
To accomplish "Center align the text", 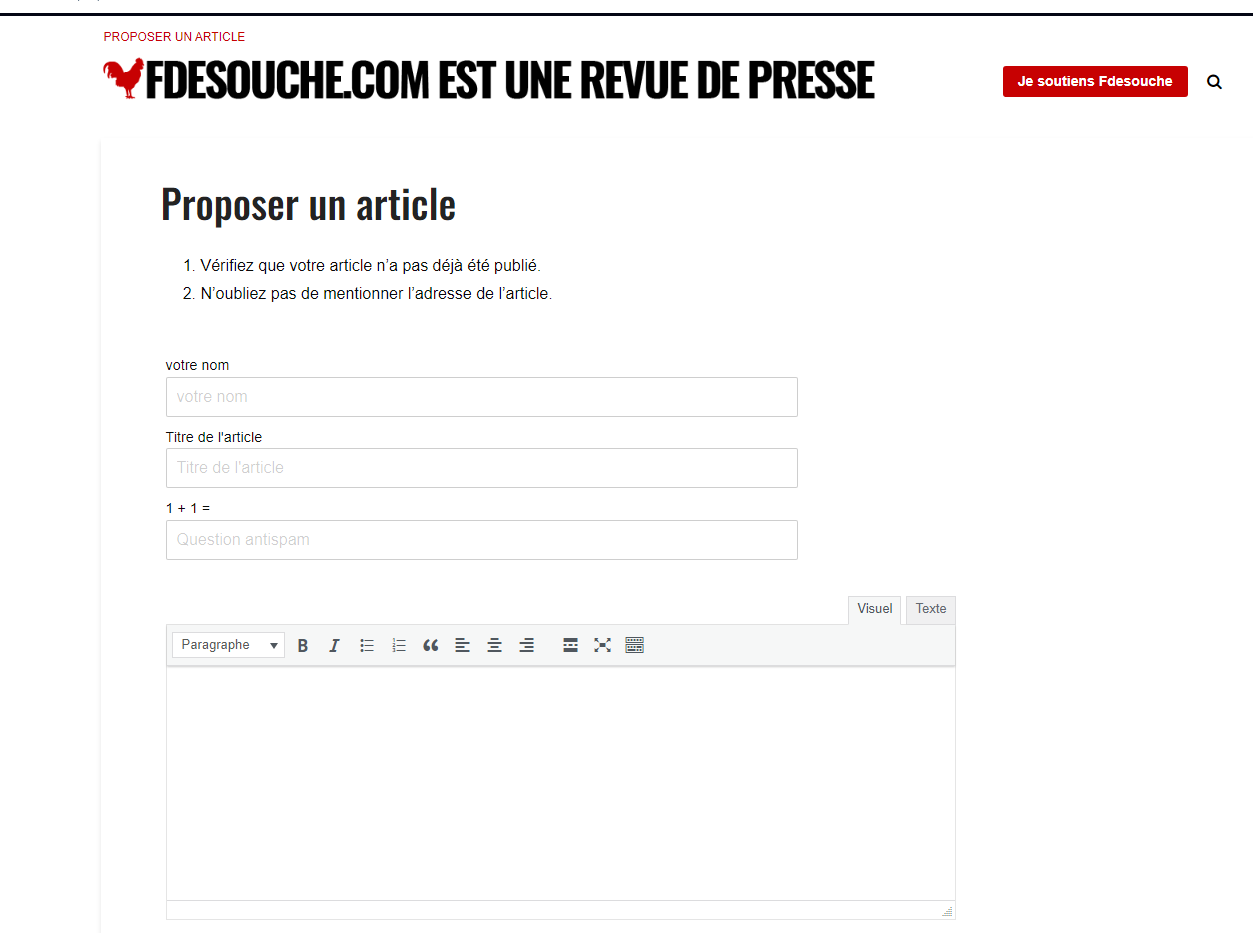I will coord(494,645).
